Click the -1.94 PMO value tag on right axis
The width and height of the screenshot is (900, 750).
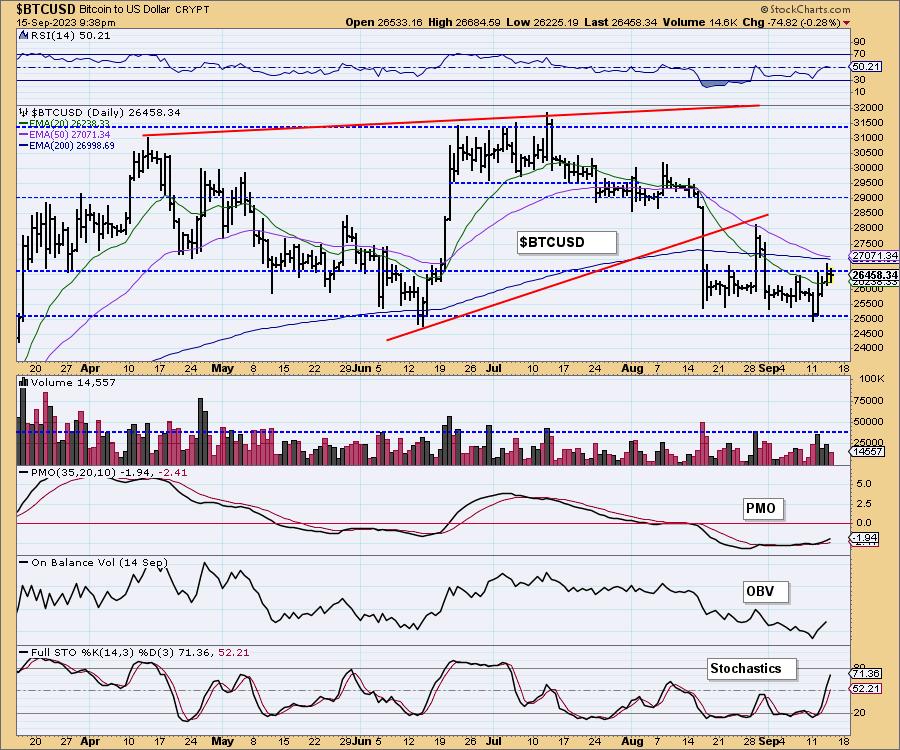[x=864, y=538]
